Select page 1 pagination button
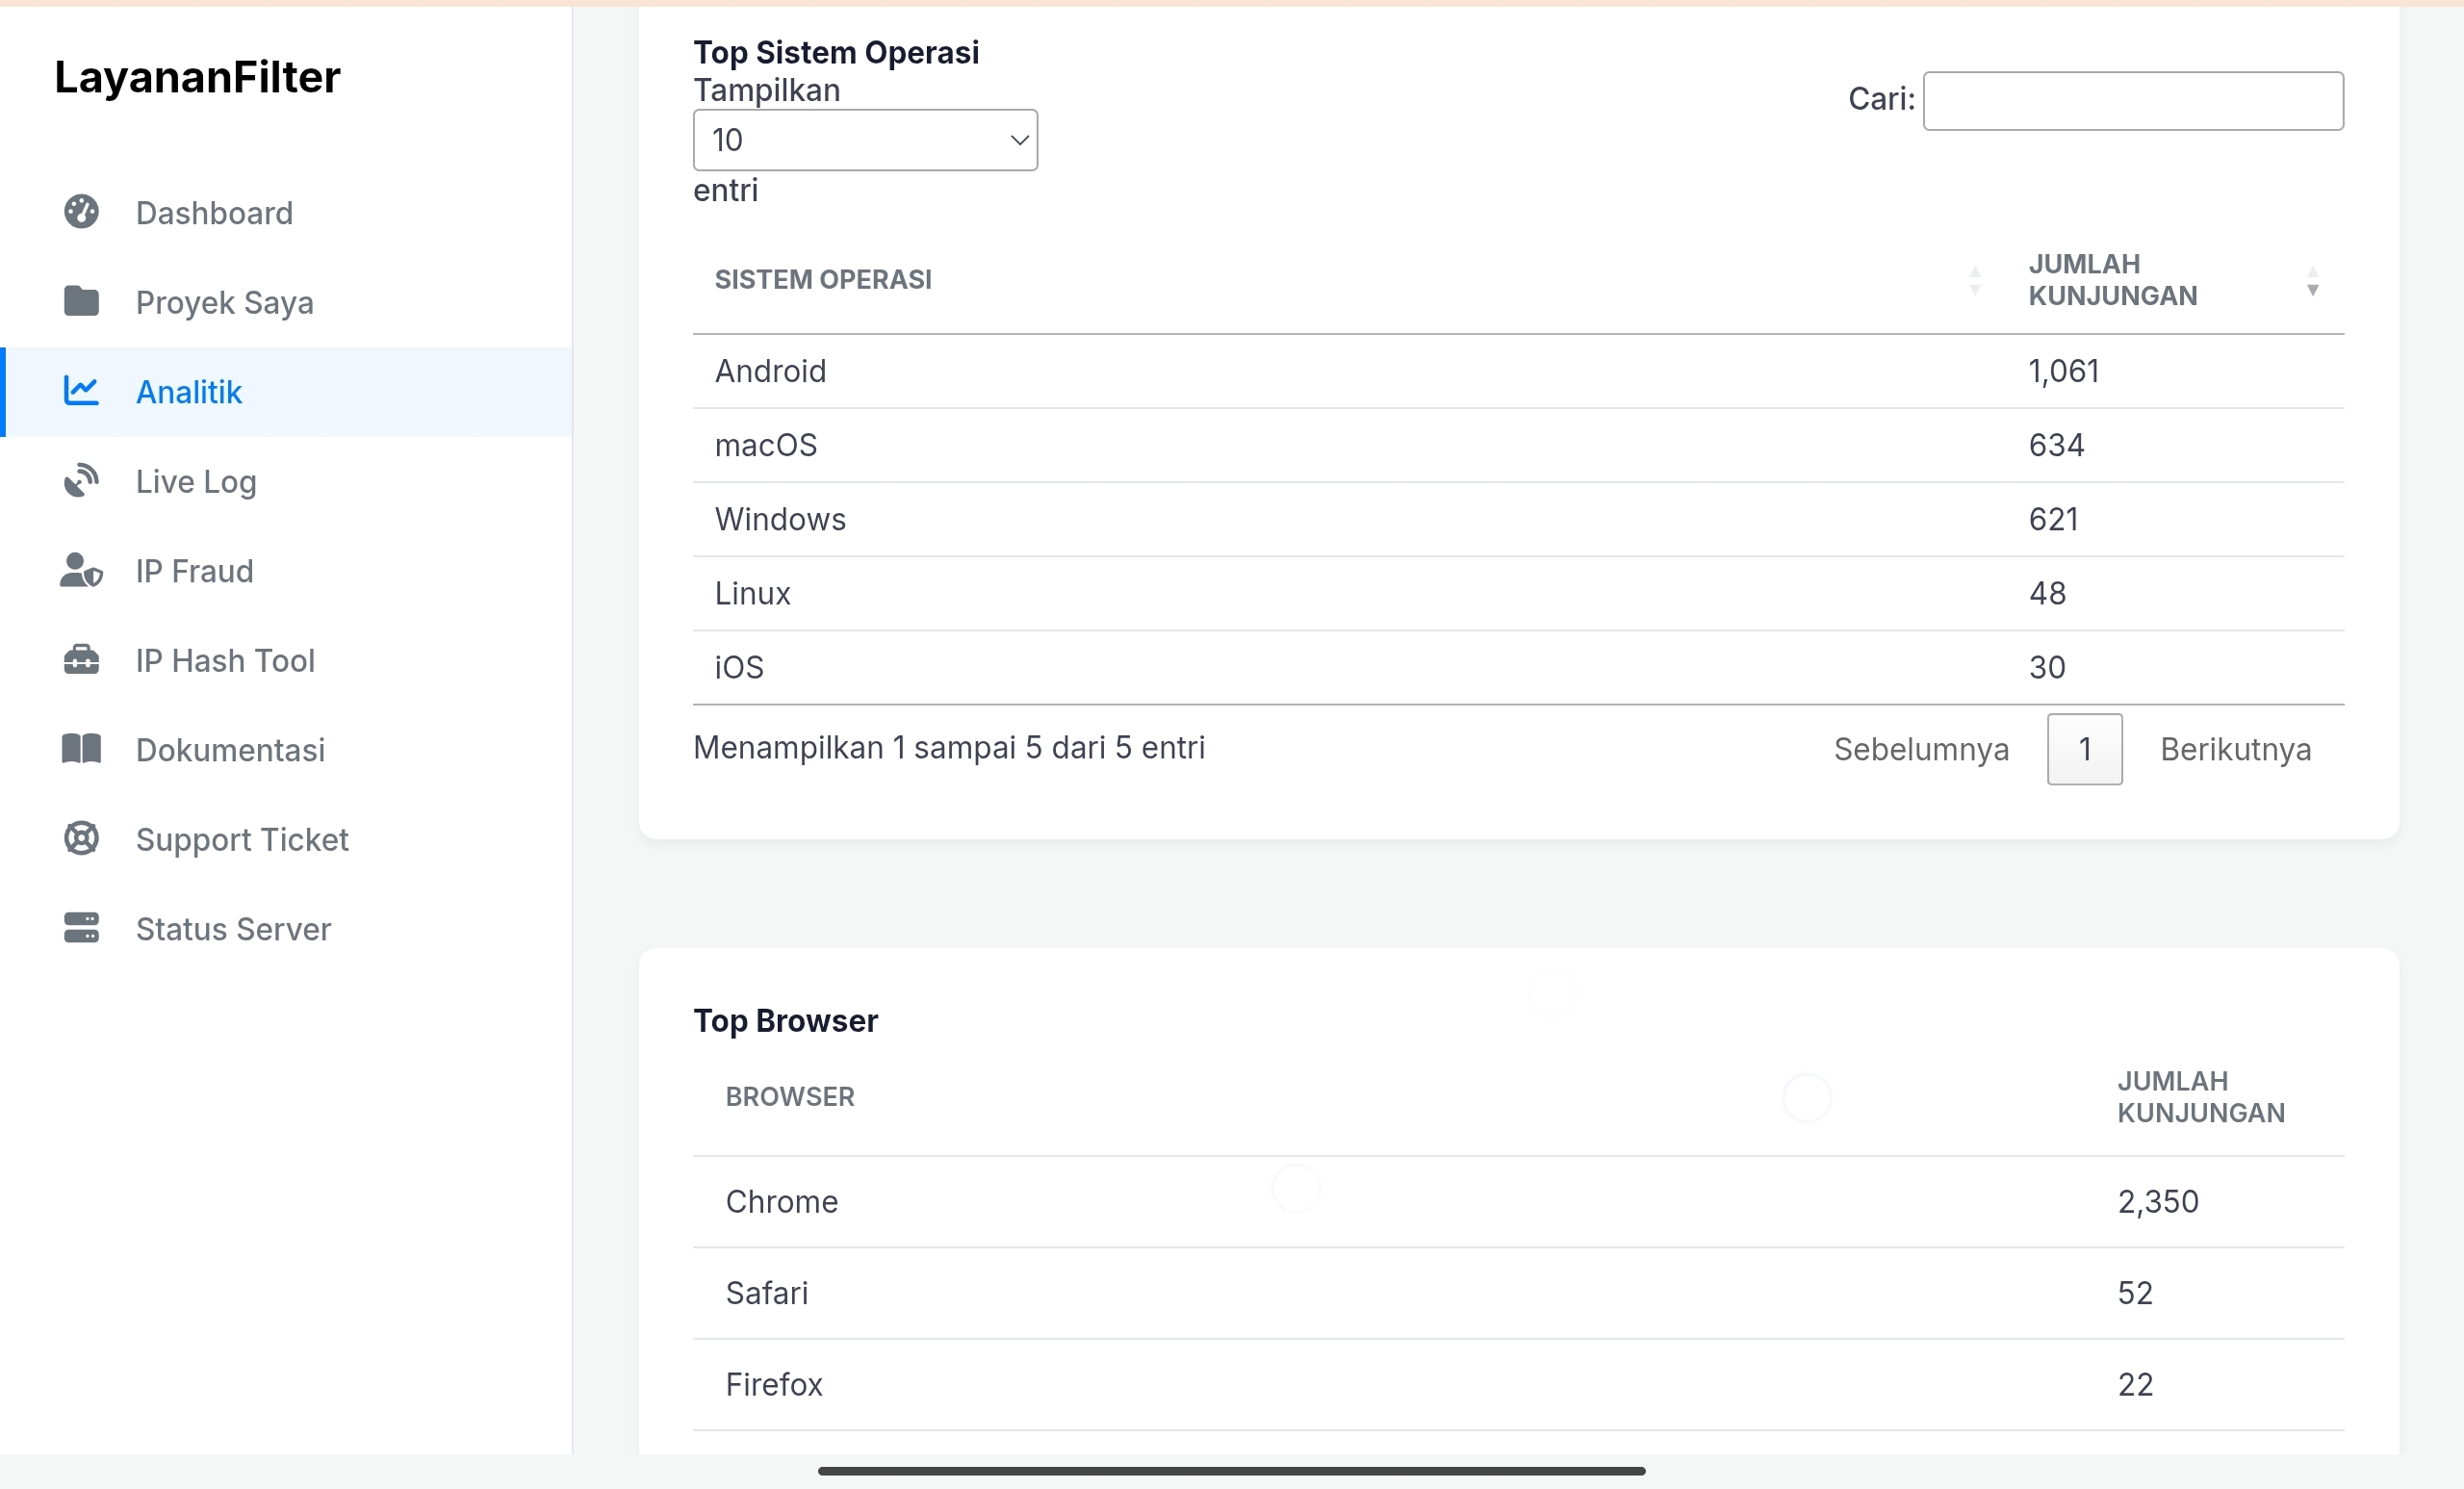Viewport: 2464px width, 1489px height. (x=2084, y=749)
